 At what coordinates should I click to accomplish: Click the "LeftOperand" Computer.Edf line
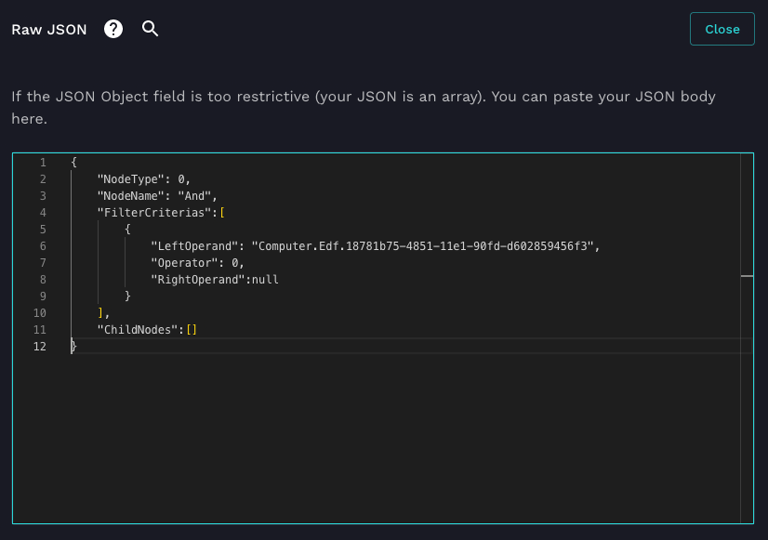[x=375, y=246]
